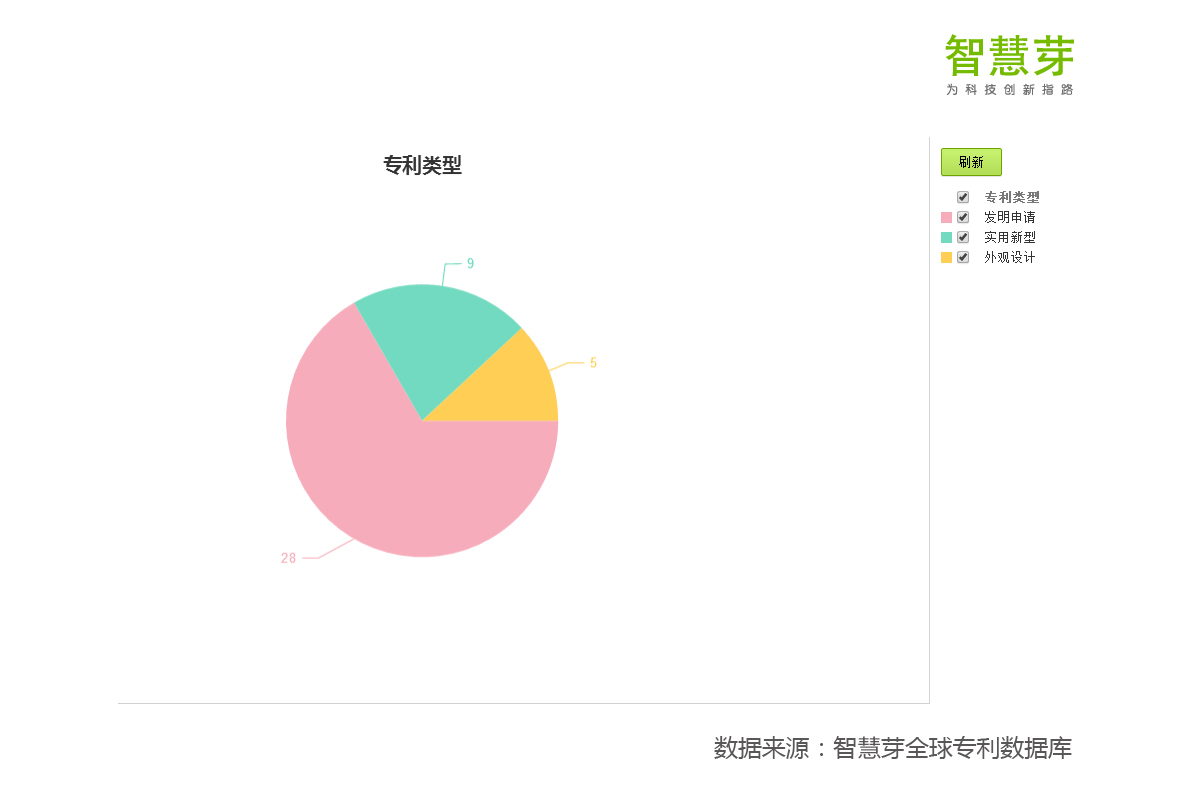
Task: Click the teal 实用新型 legend swatch
Action: (946, 237)
